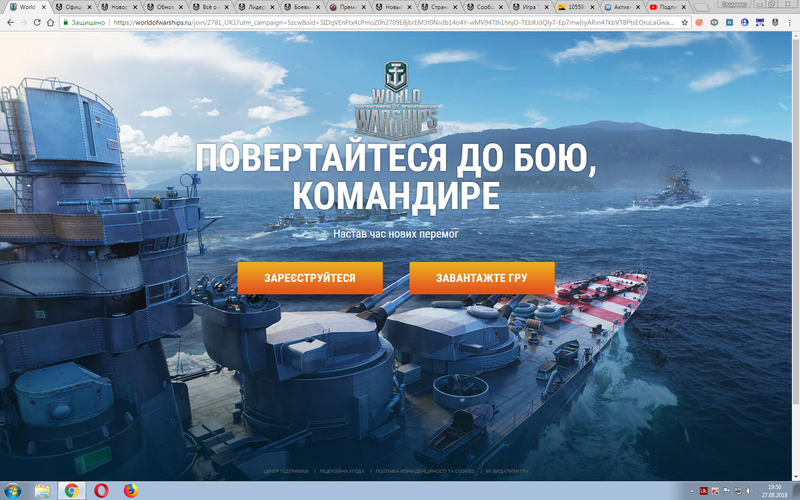Bookmark the page with the star icon
800x500 pixels.
tap(685, 22)
